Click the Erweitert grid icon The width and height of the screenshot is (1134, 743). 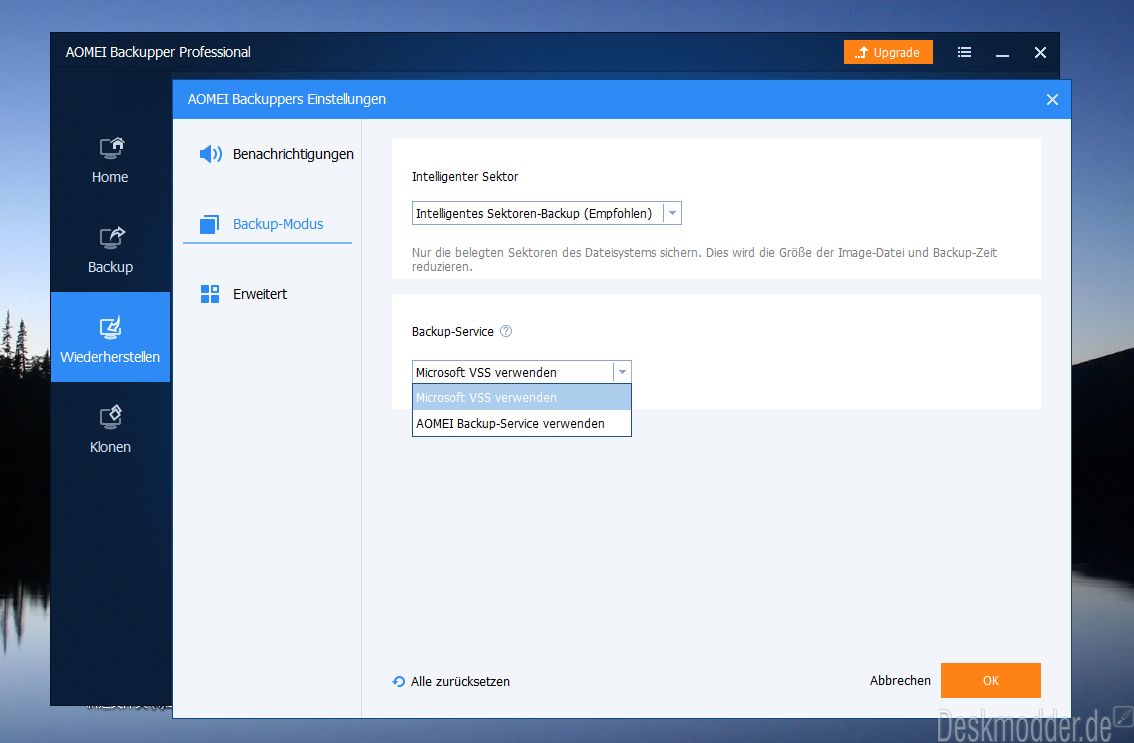(x=210, y=294)
